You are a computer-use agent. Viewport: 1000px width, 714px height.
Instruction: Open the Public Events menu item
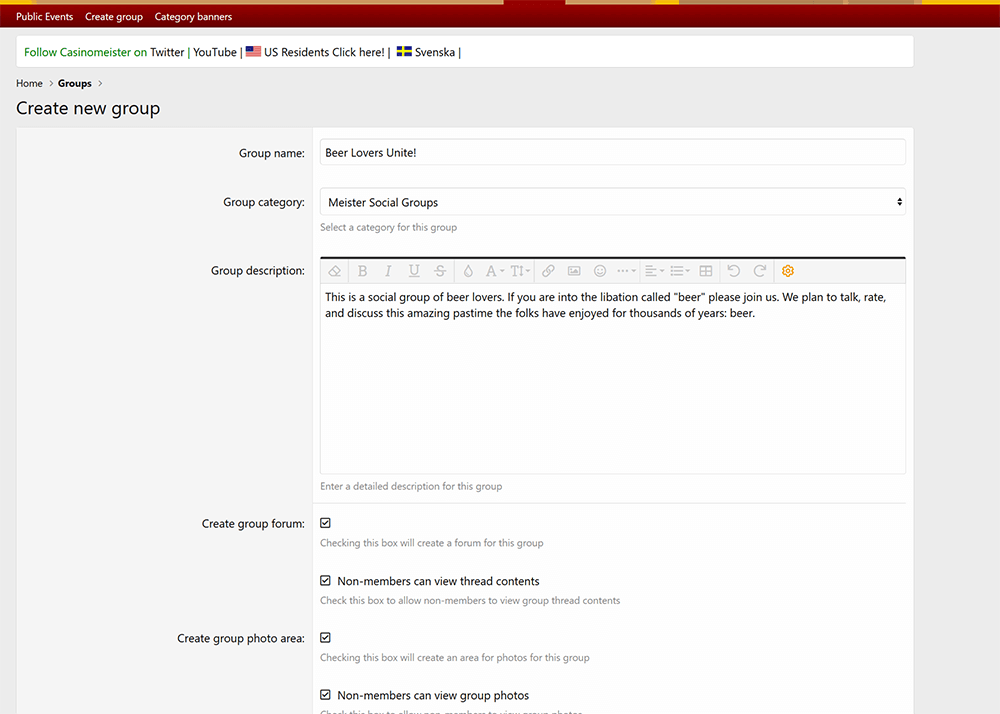(45, 17)
